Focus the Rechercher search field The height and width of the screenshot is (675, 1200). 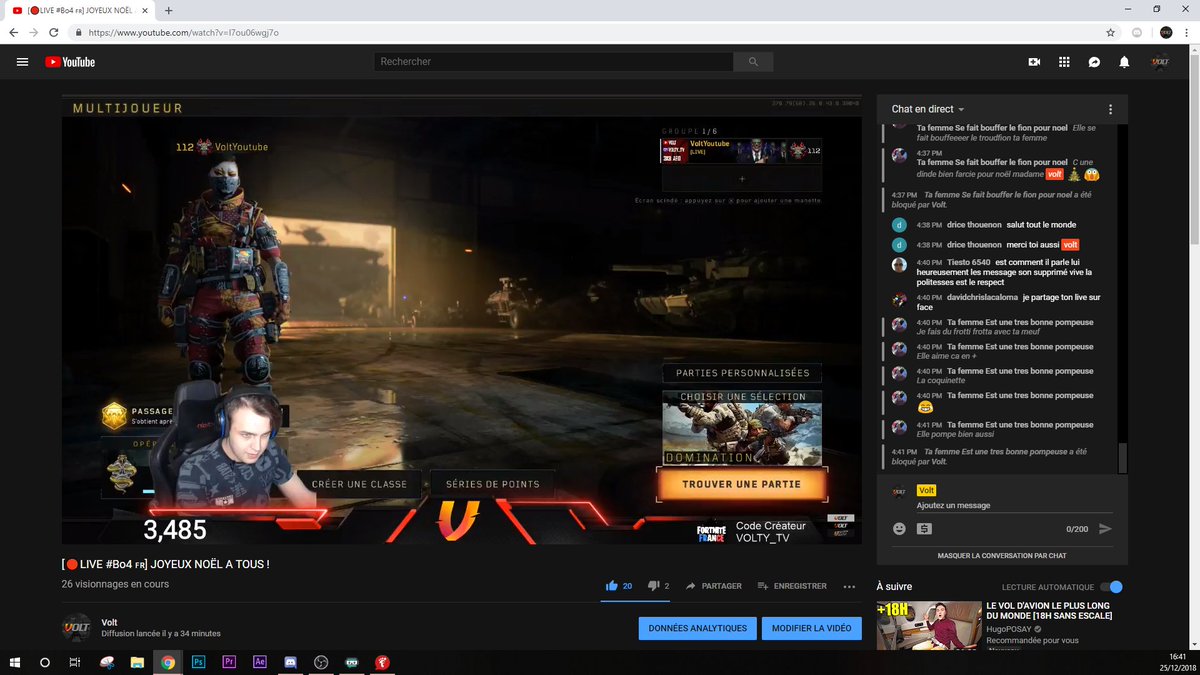pos(555,62)
